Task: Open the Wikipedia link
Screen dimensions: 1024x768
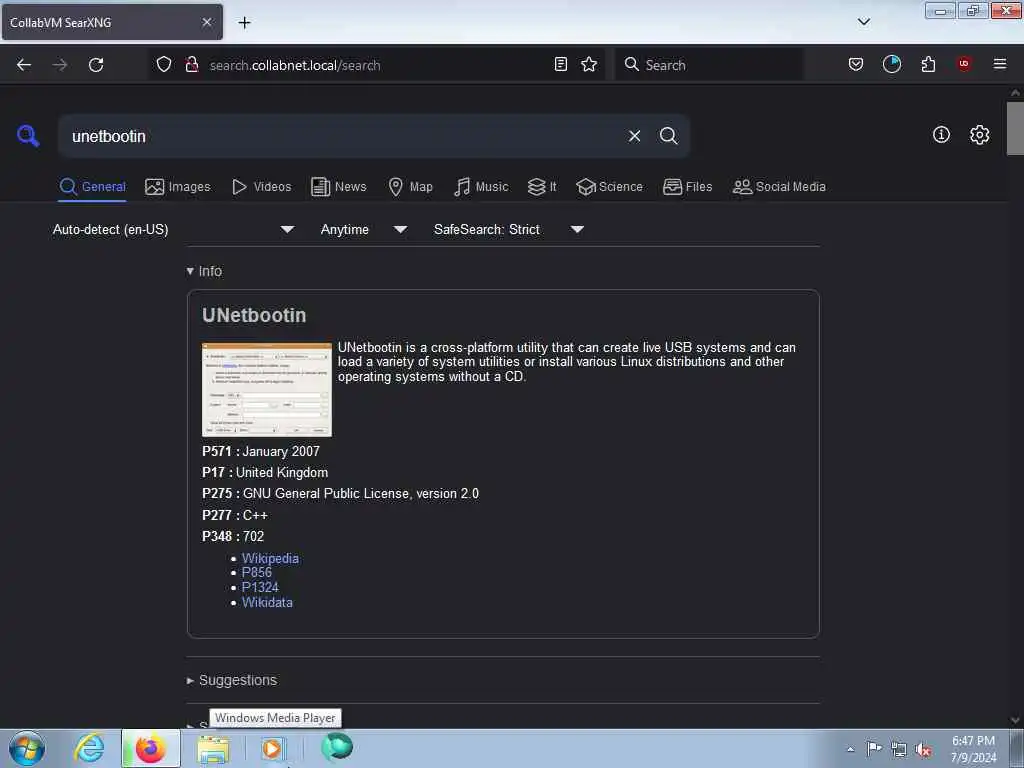Action: (x=270, y=558)
